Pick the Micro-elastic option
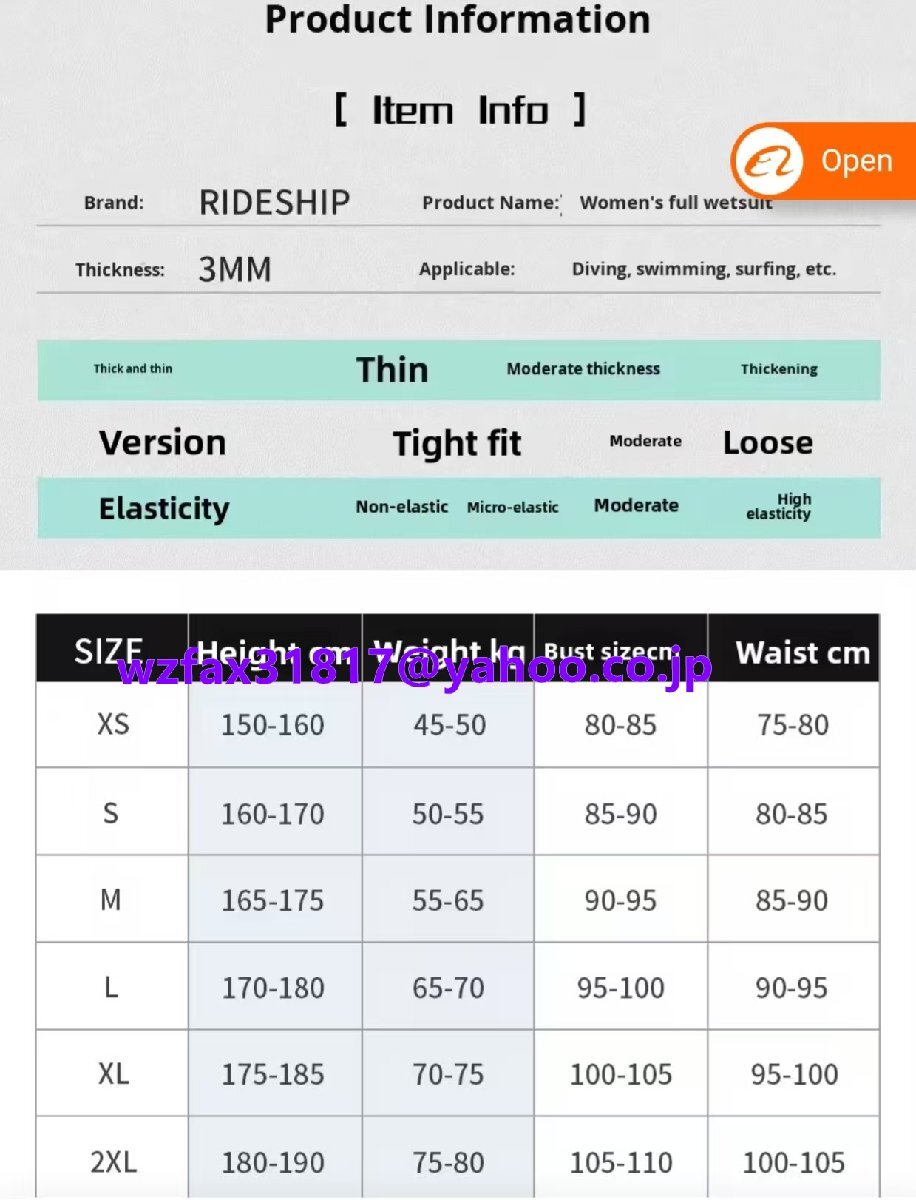 (x=513, y=508)
